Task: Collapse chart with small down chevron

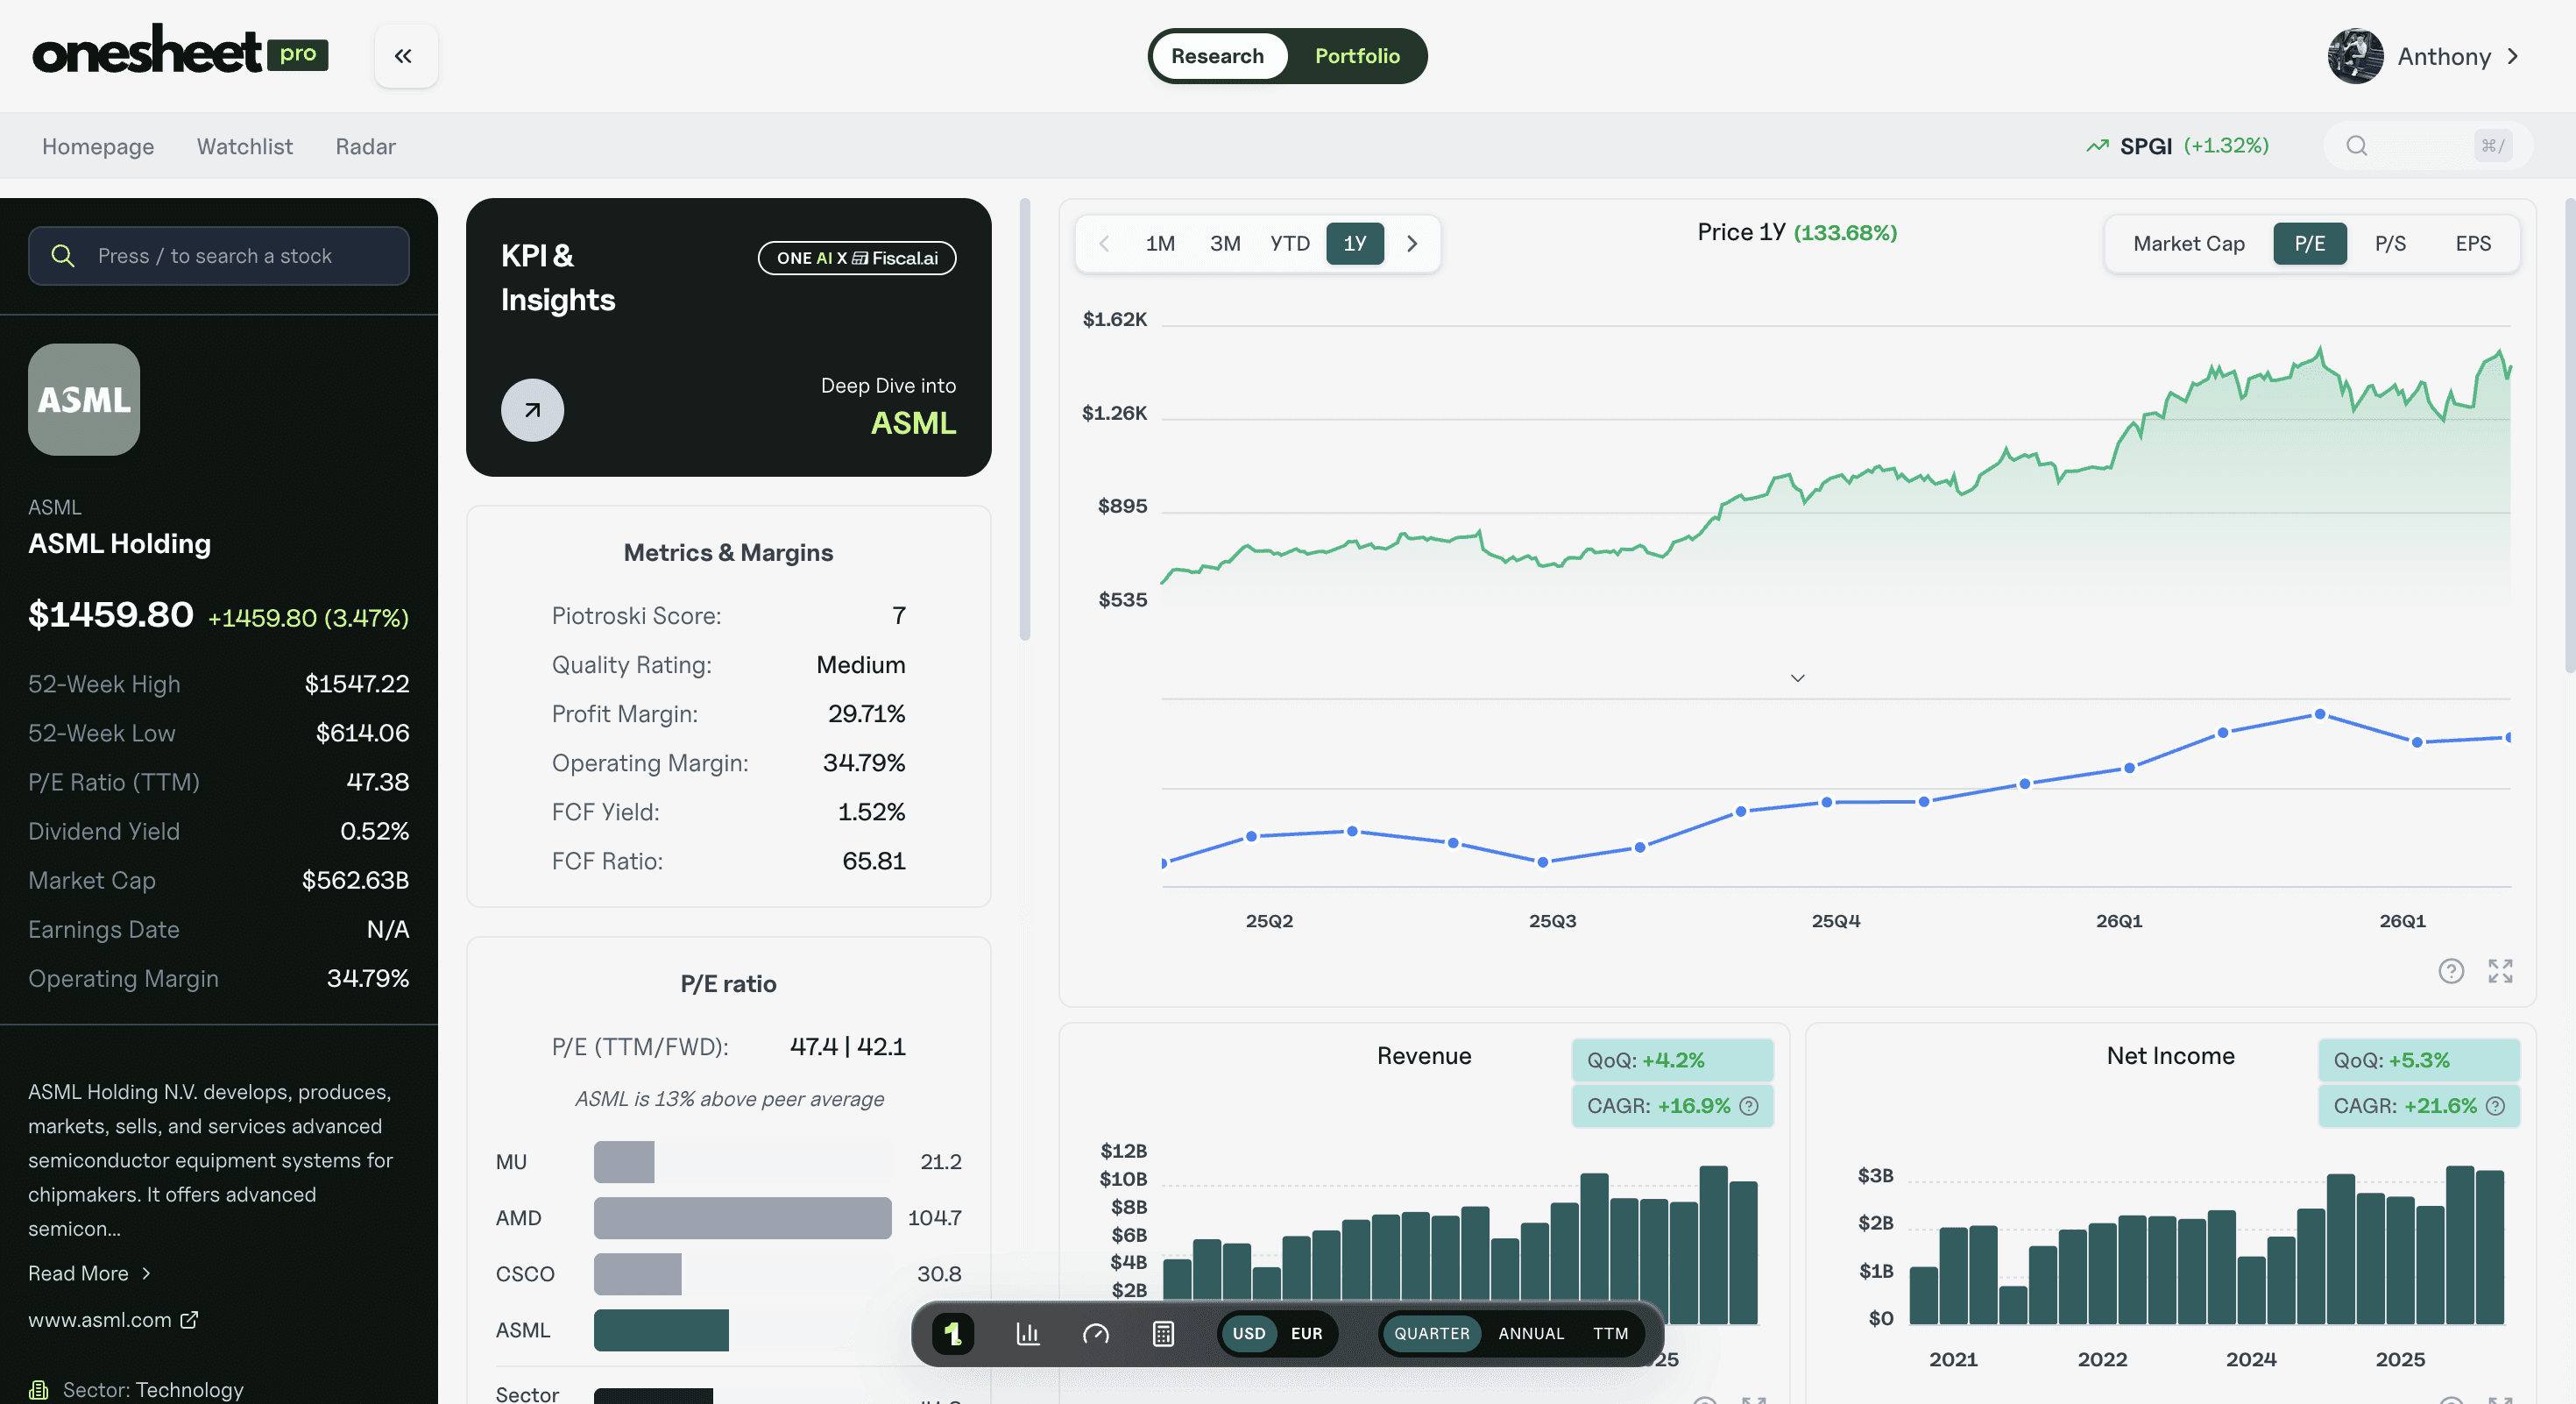Action: (1797, 678)
